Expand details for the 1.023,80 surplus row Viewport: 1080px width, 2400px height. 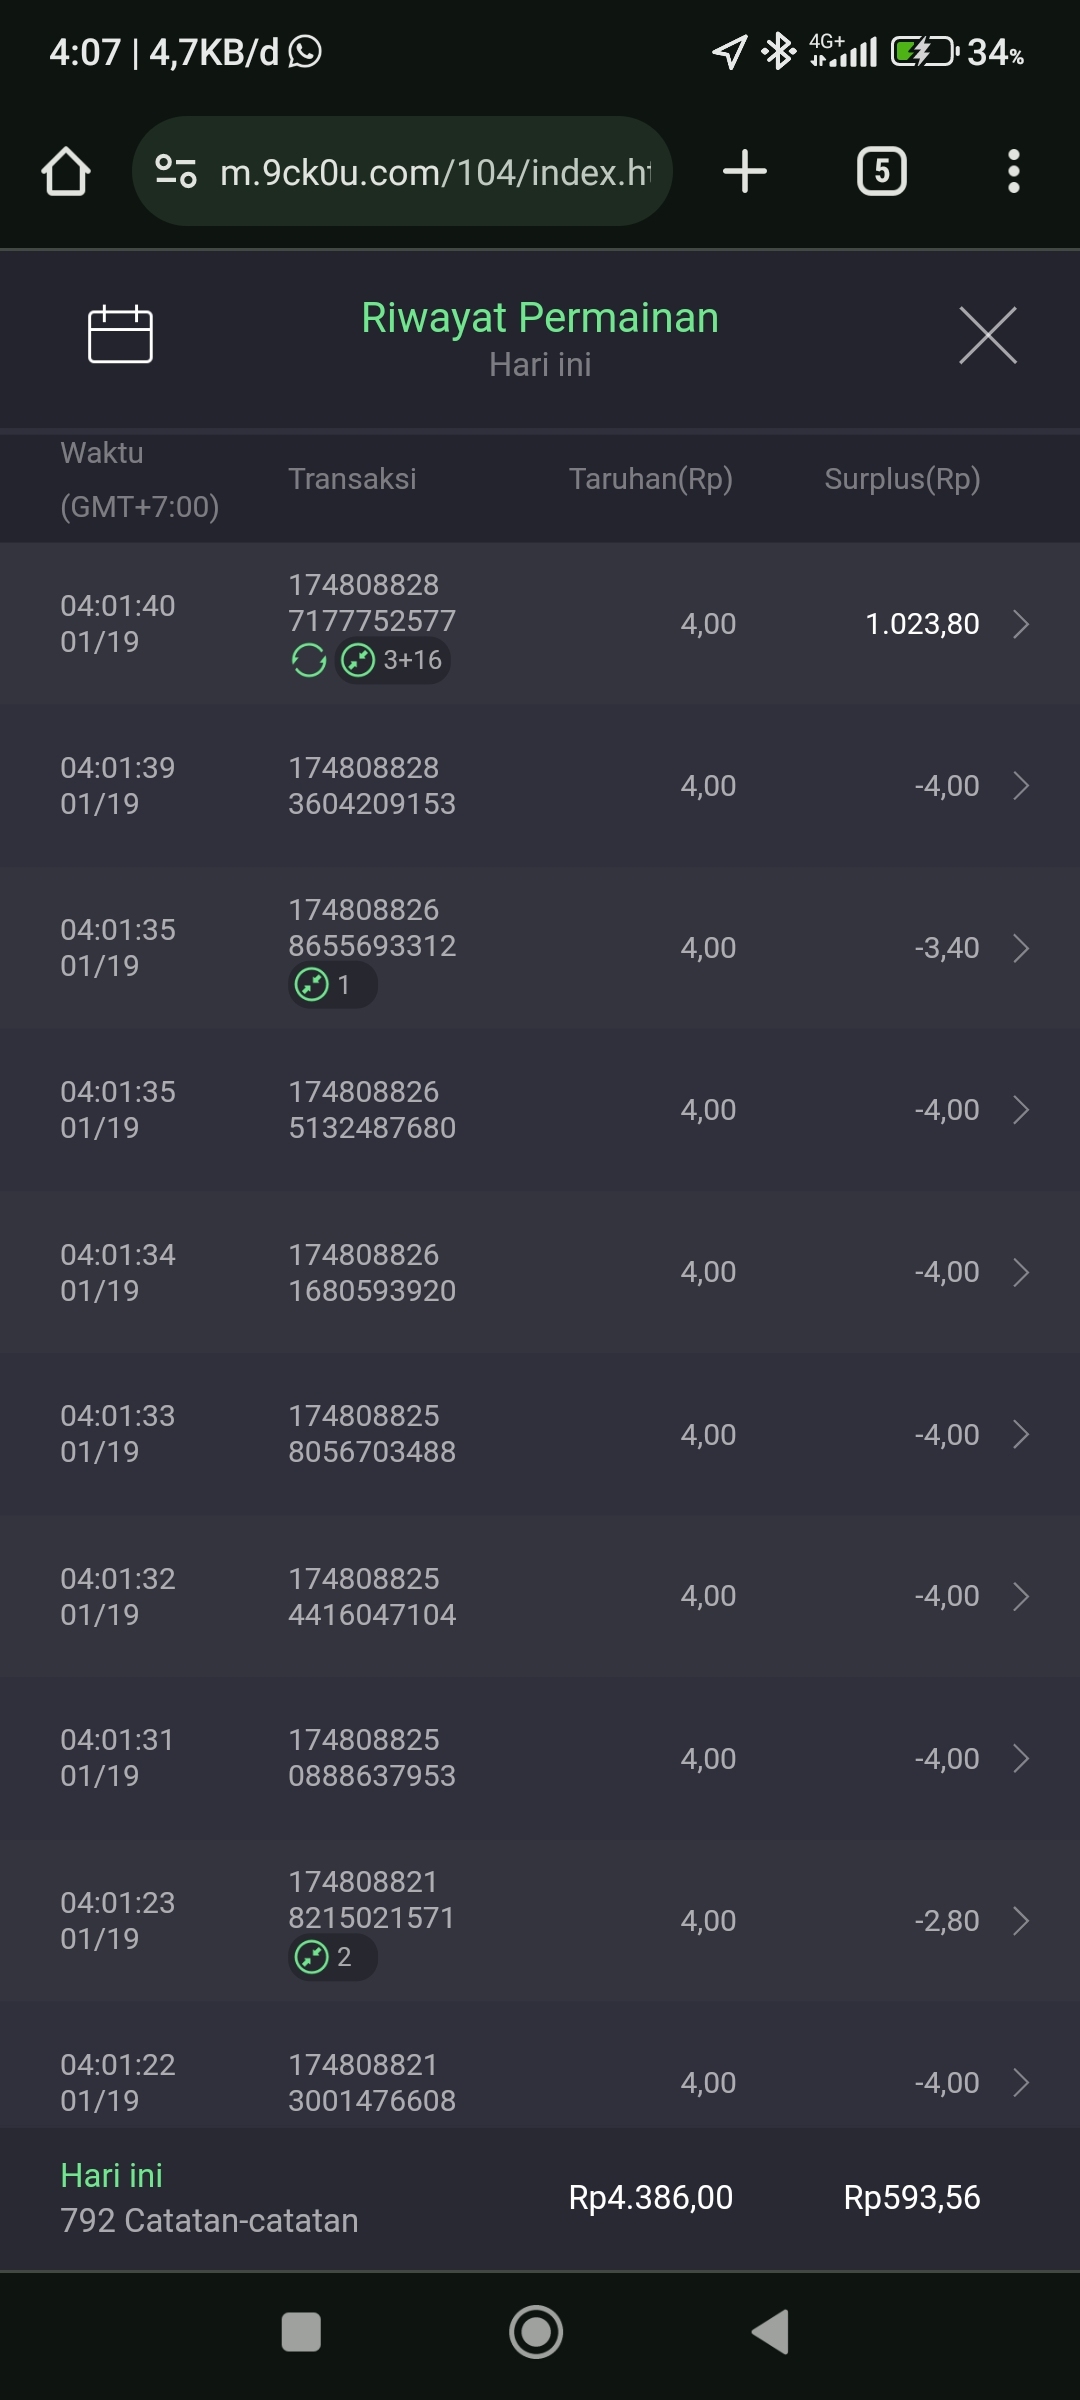(x=1020, y=624)
